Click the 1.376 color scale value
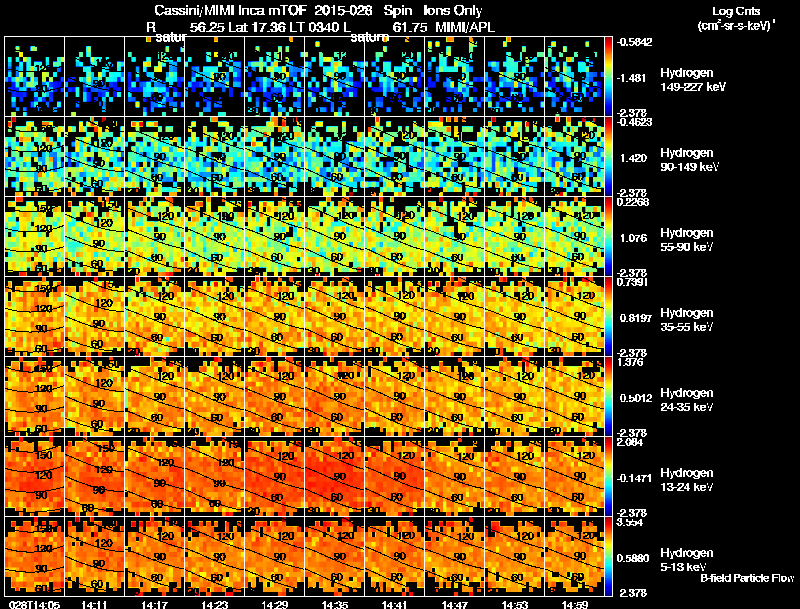800x609 pixels. coord(630,362)
